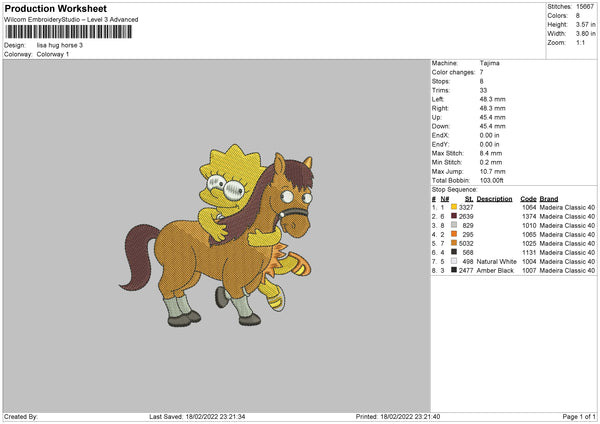Click the Height value 3.57 in

(x=585, y=24)
